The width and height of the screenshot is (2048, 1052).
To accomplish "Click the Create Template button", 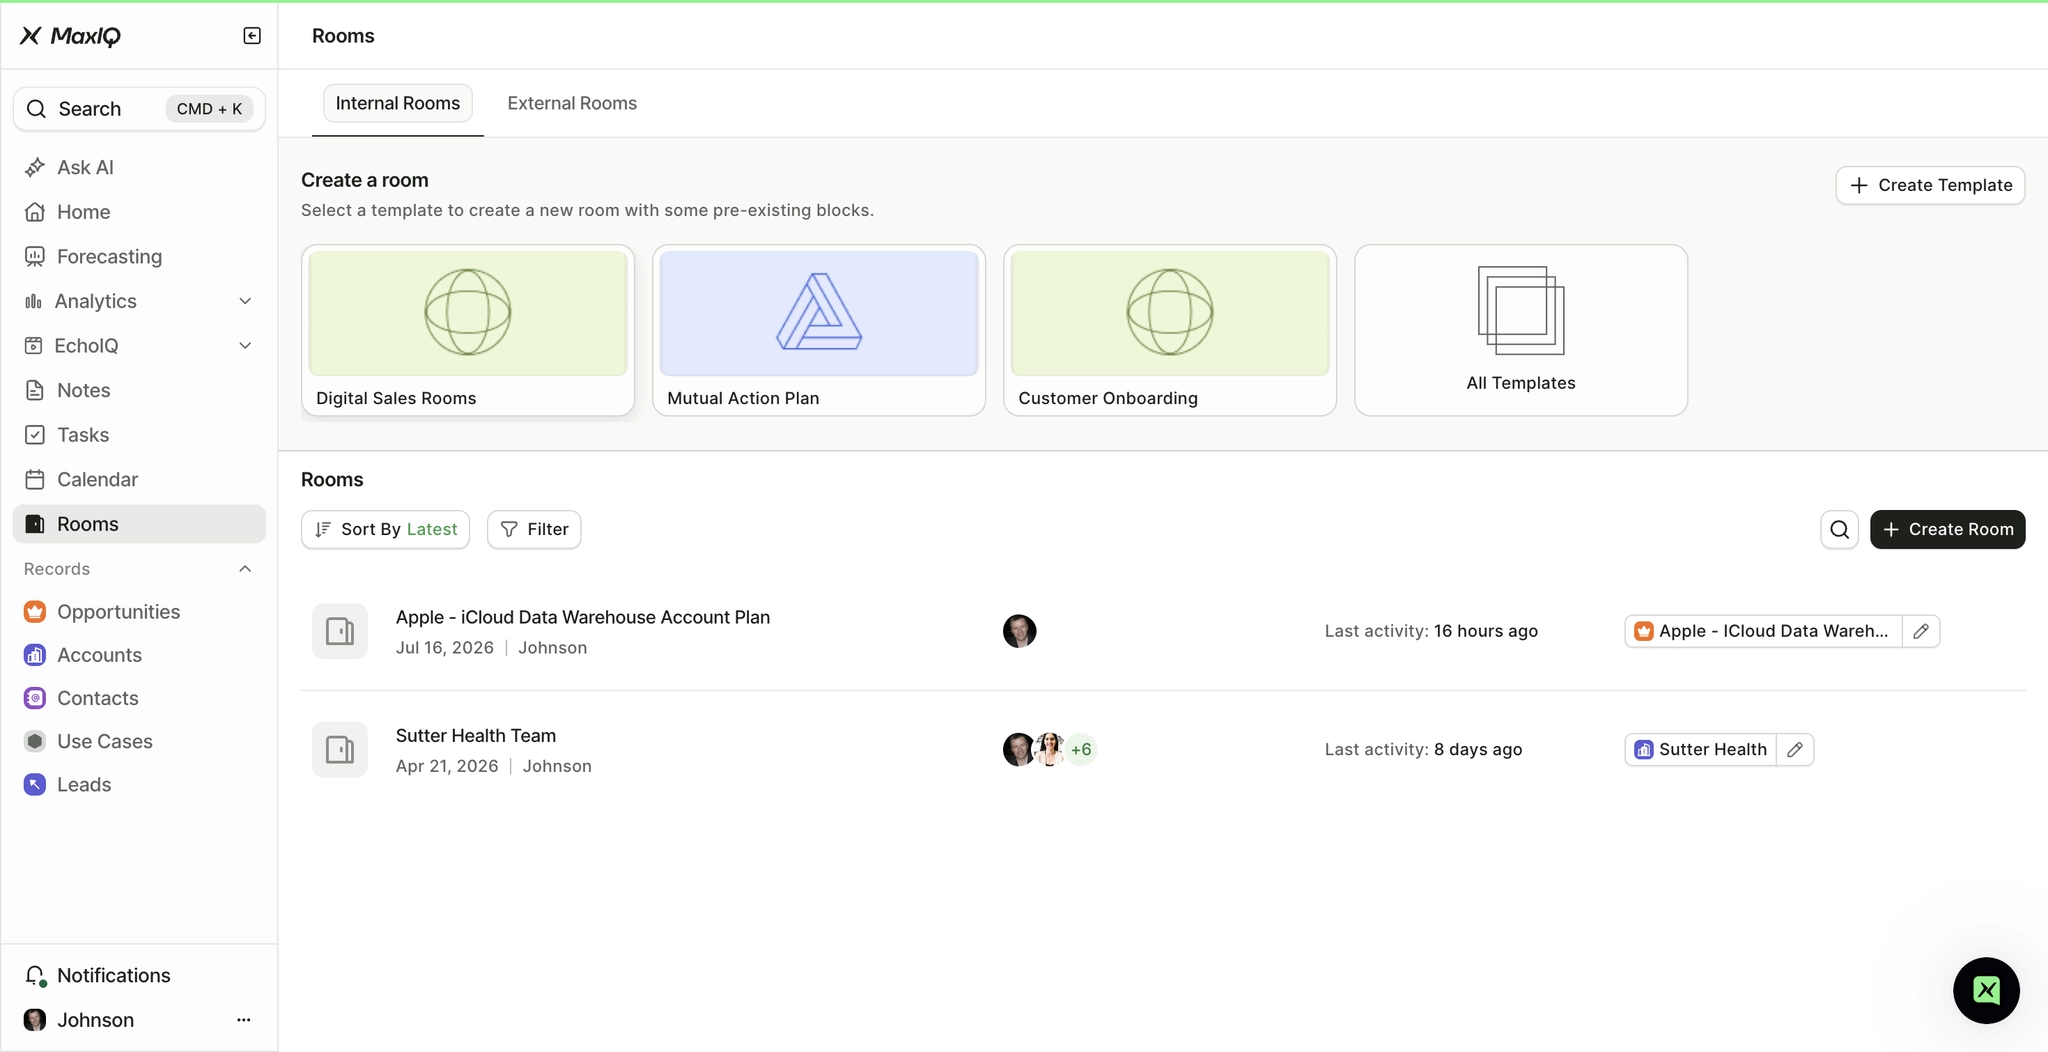I will [1930, 185].
